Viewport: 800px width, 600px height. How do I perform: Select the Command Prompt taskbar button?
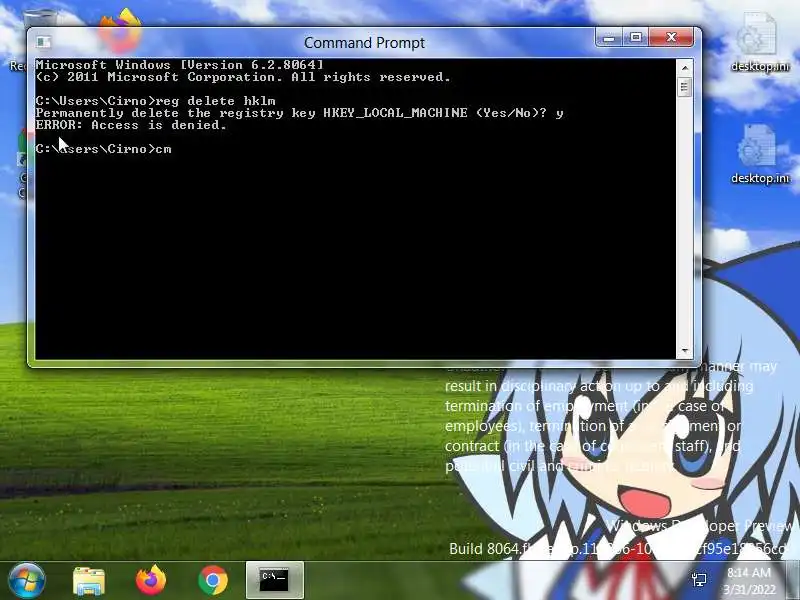[274, 580]
